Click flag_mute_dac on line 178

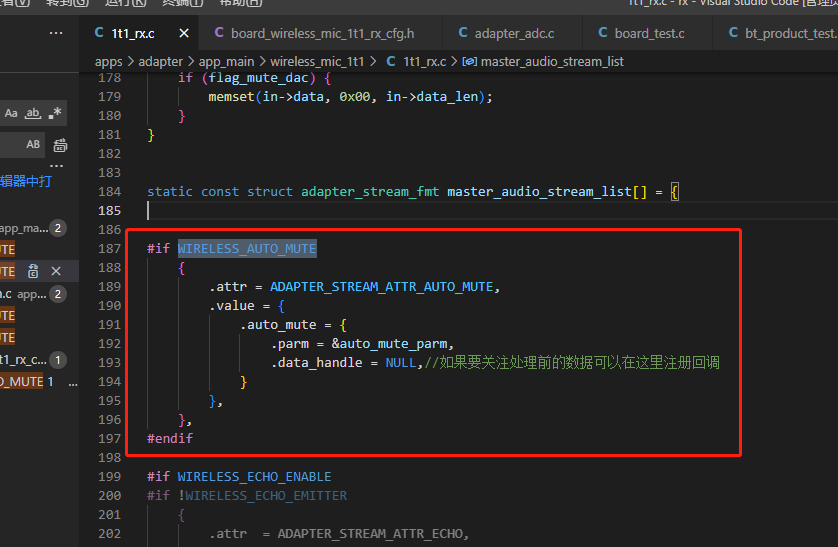coord(258,78)
